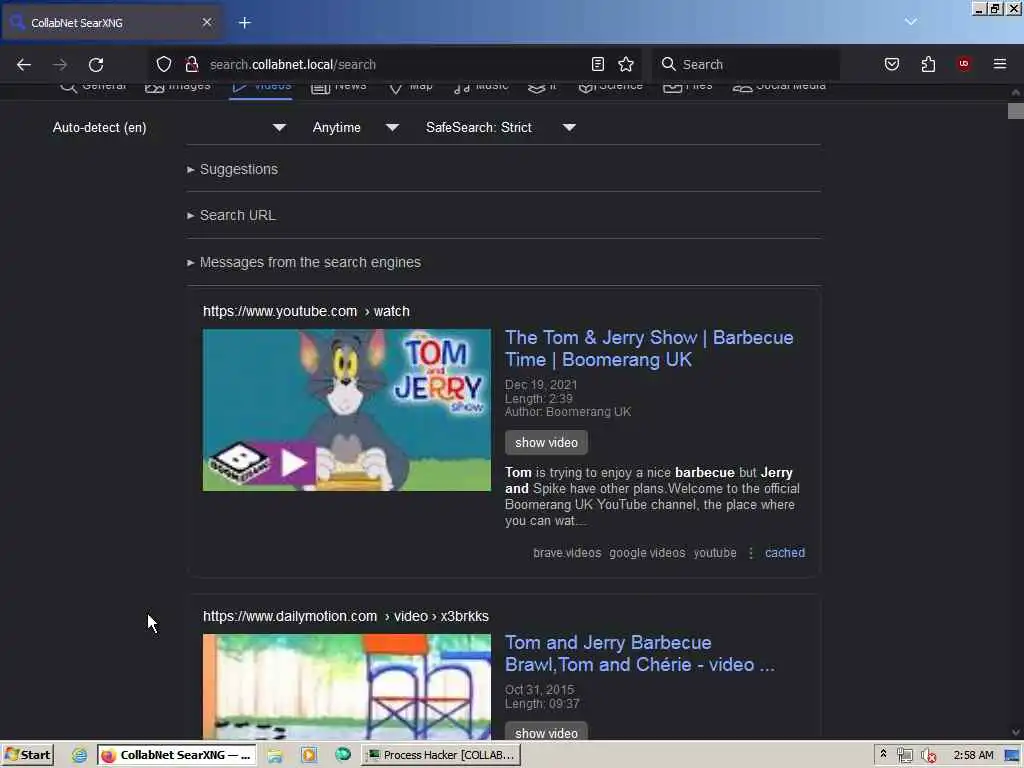Open the network tray icon

coord(904,756)
